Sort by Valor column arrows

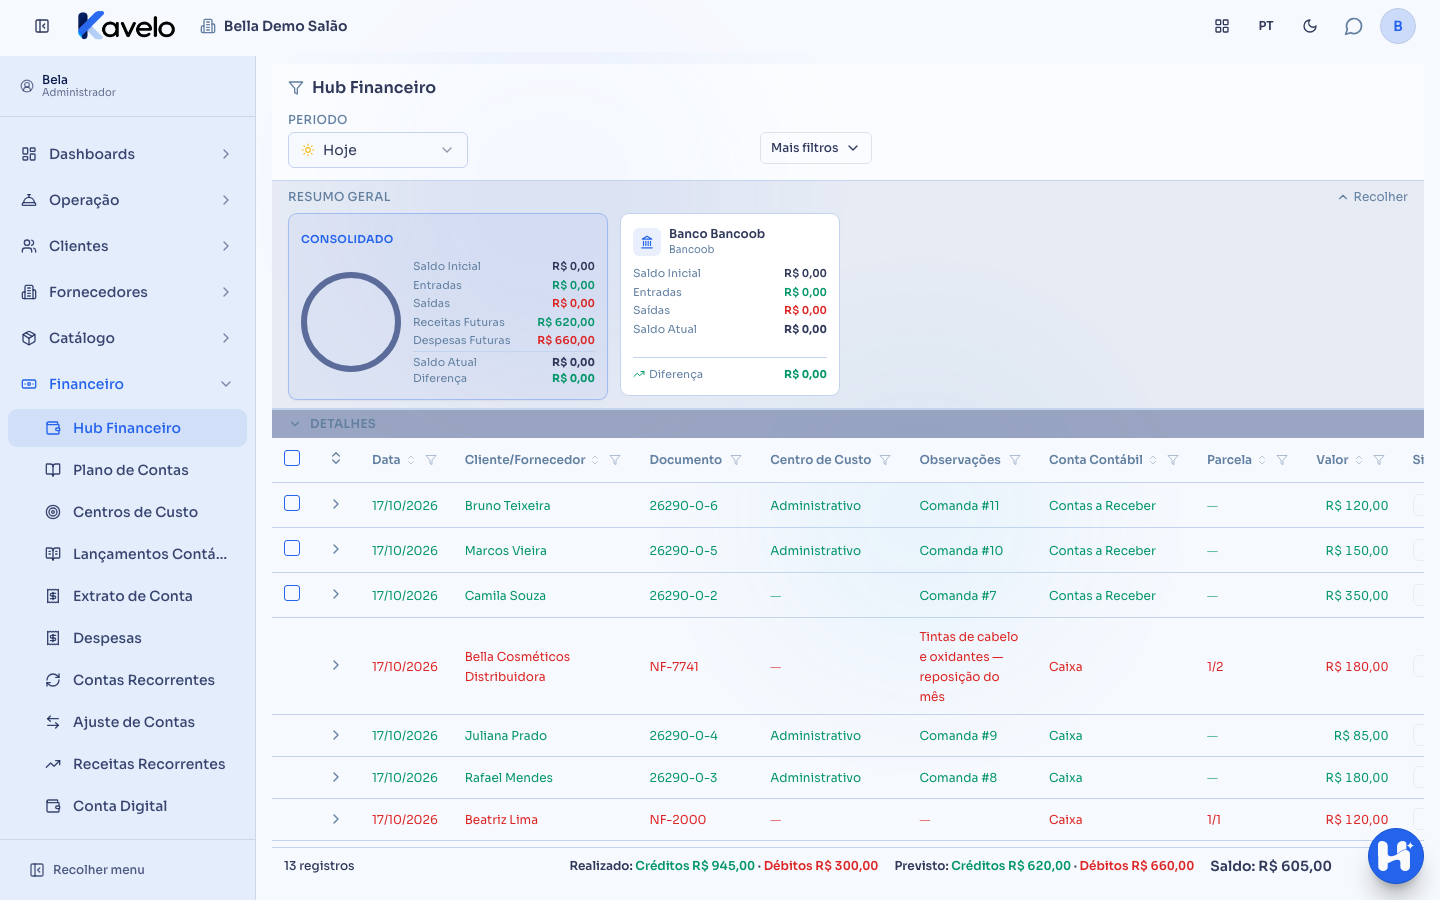click(1359, 460)
